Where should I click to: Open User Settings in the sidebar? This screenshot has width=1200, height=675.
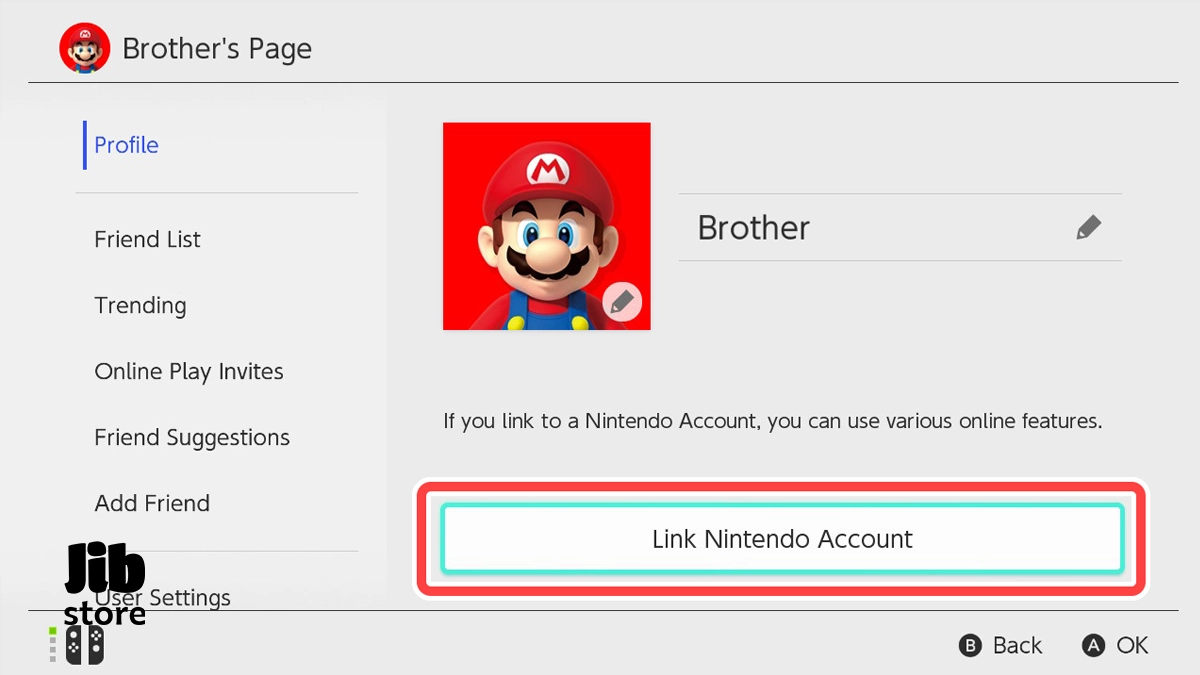click(x=163, y=598)
